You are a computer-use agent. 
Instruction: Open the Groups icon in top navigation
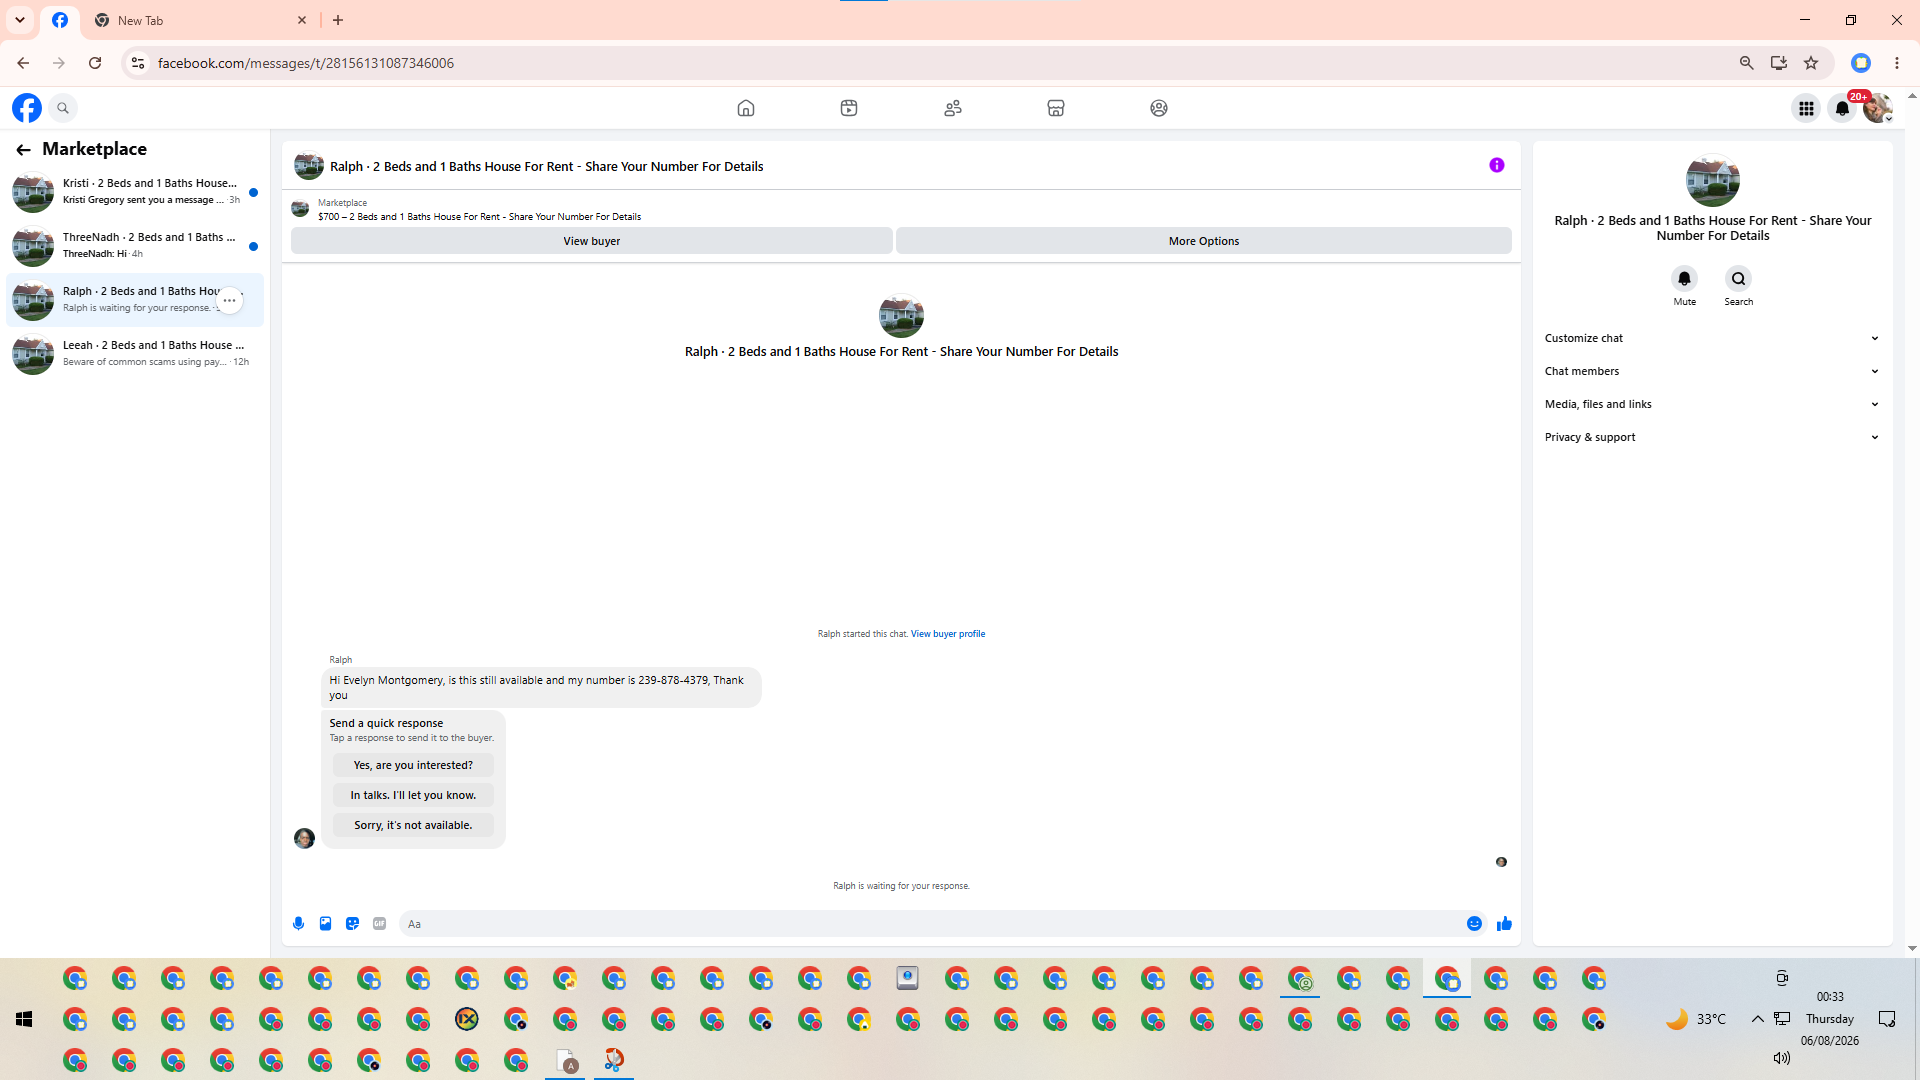click(x=1159, y=108)
